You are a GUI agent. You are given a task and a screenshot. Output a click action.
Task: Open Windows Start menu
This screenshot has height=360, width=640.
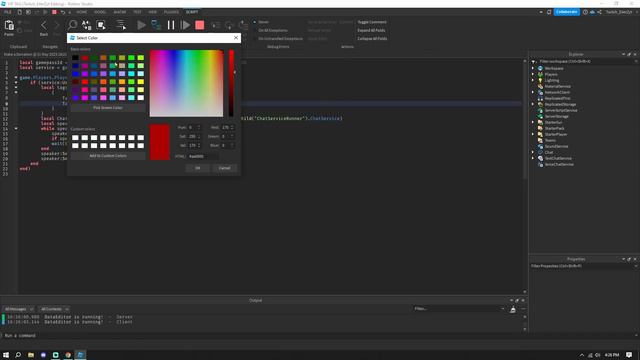(6, 355)
